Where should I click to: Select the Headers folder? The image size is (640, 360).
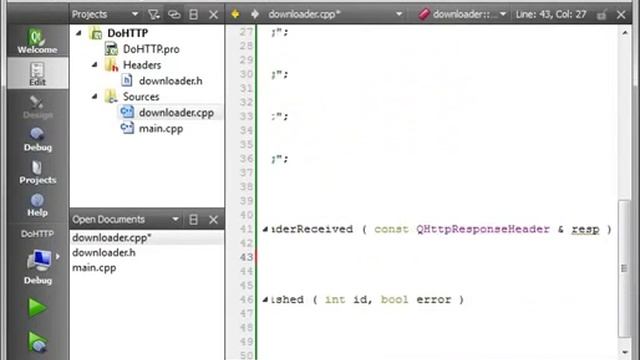click(x=142, y=65)
